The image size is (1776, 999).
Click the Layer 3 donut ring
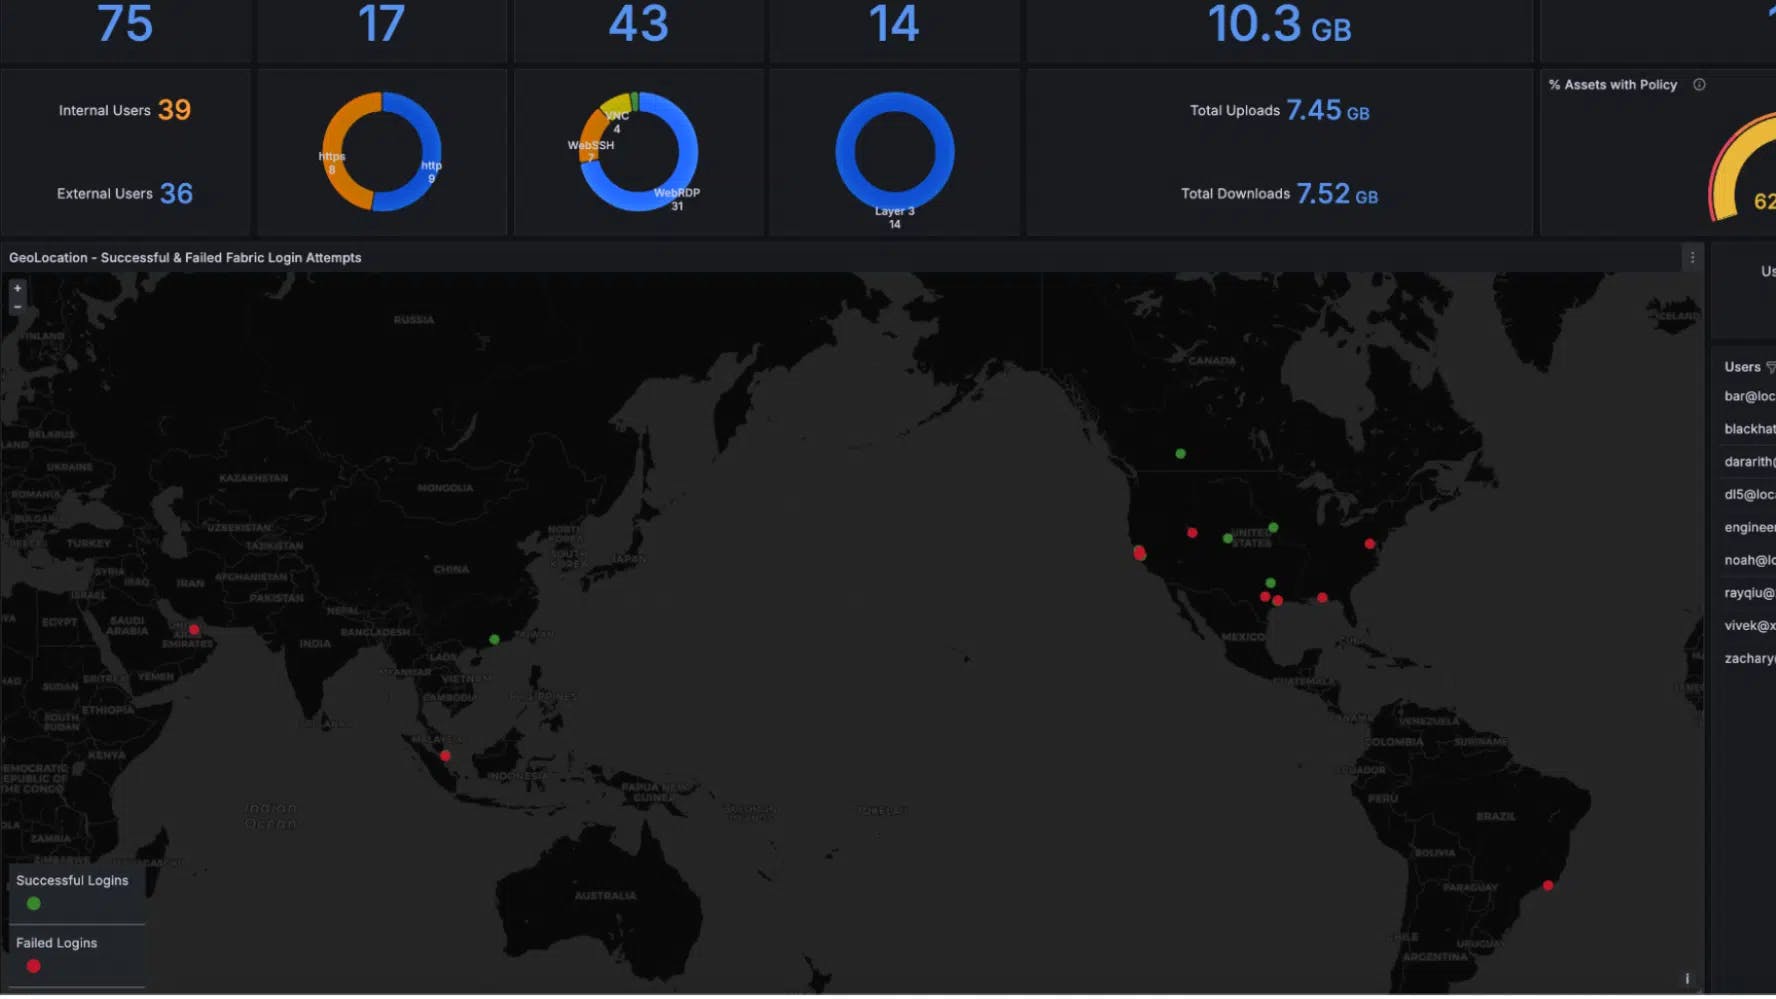coord(894,101)
